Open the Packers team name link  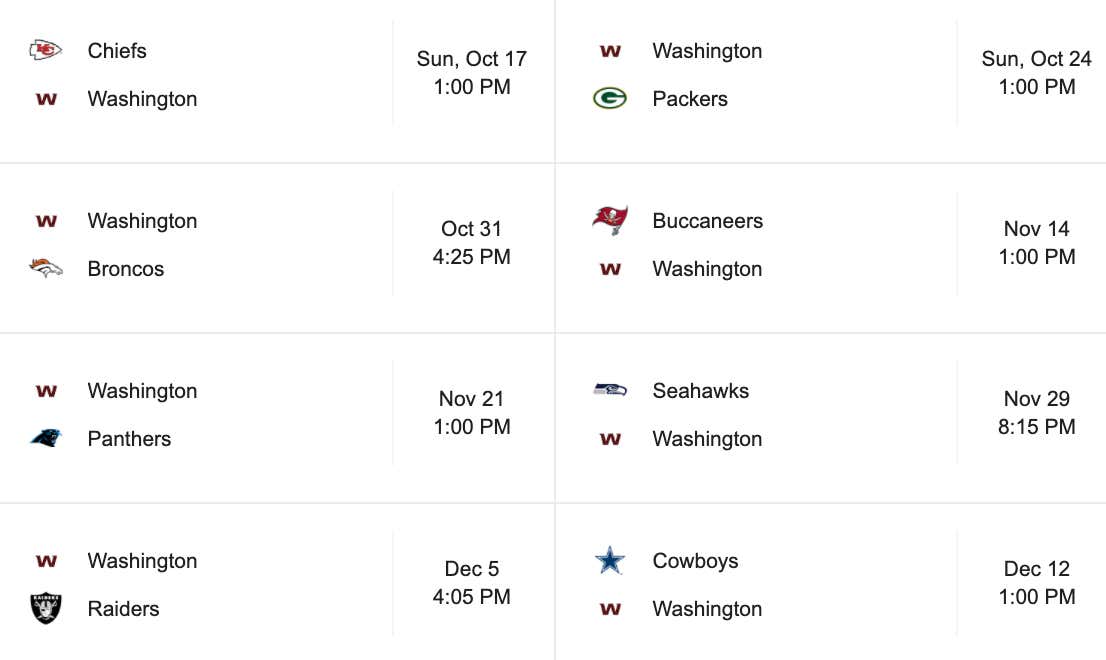pos(690,99)
